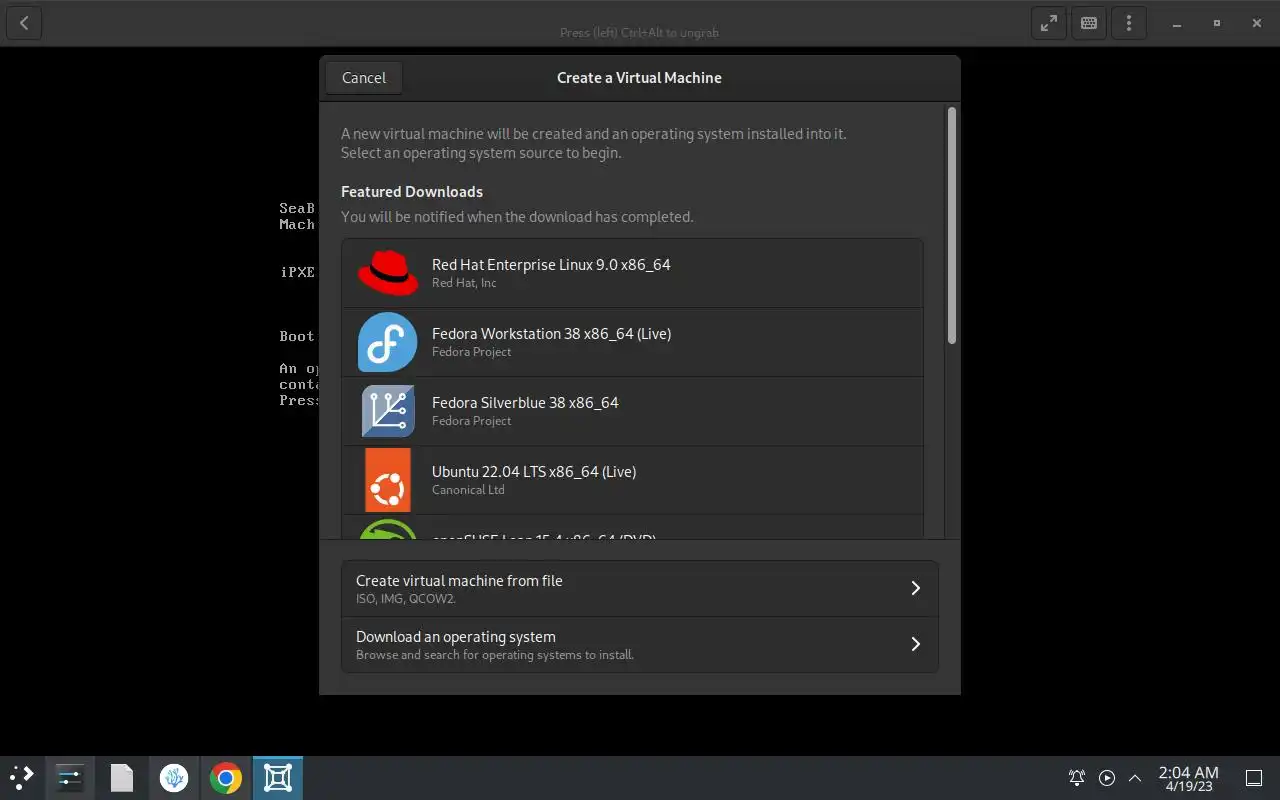1280x800 pixels.
Task: Click the Featured Downloads heading
Action: (412, 192)
